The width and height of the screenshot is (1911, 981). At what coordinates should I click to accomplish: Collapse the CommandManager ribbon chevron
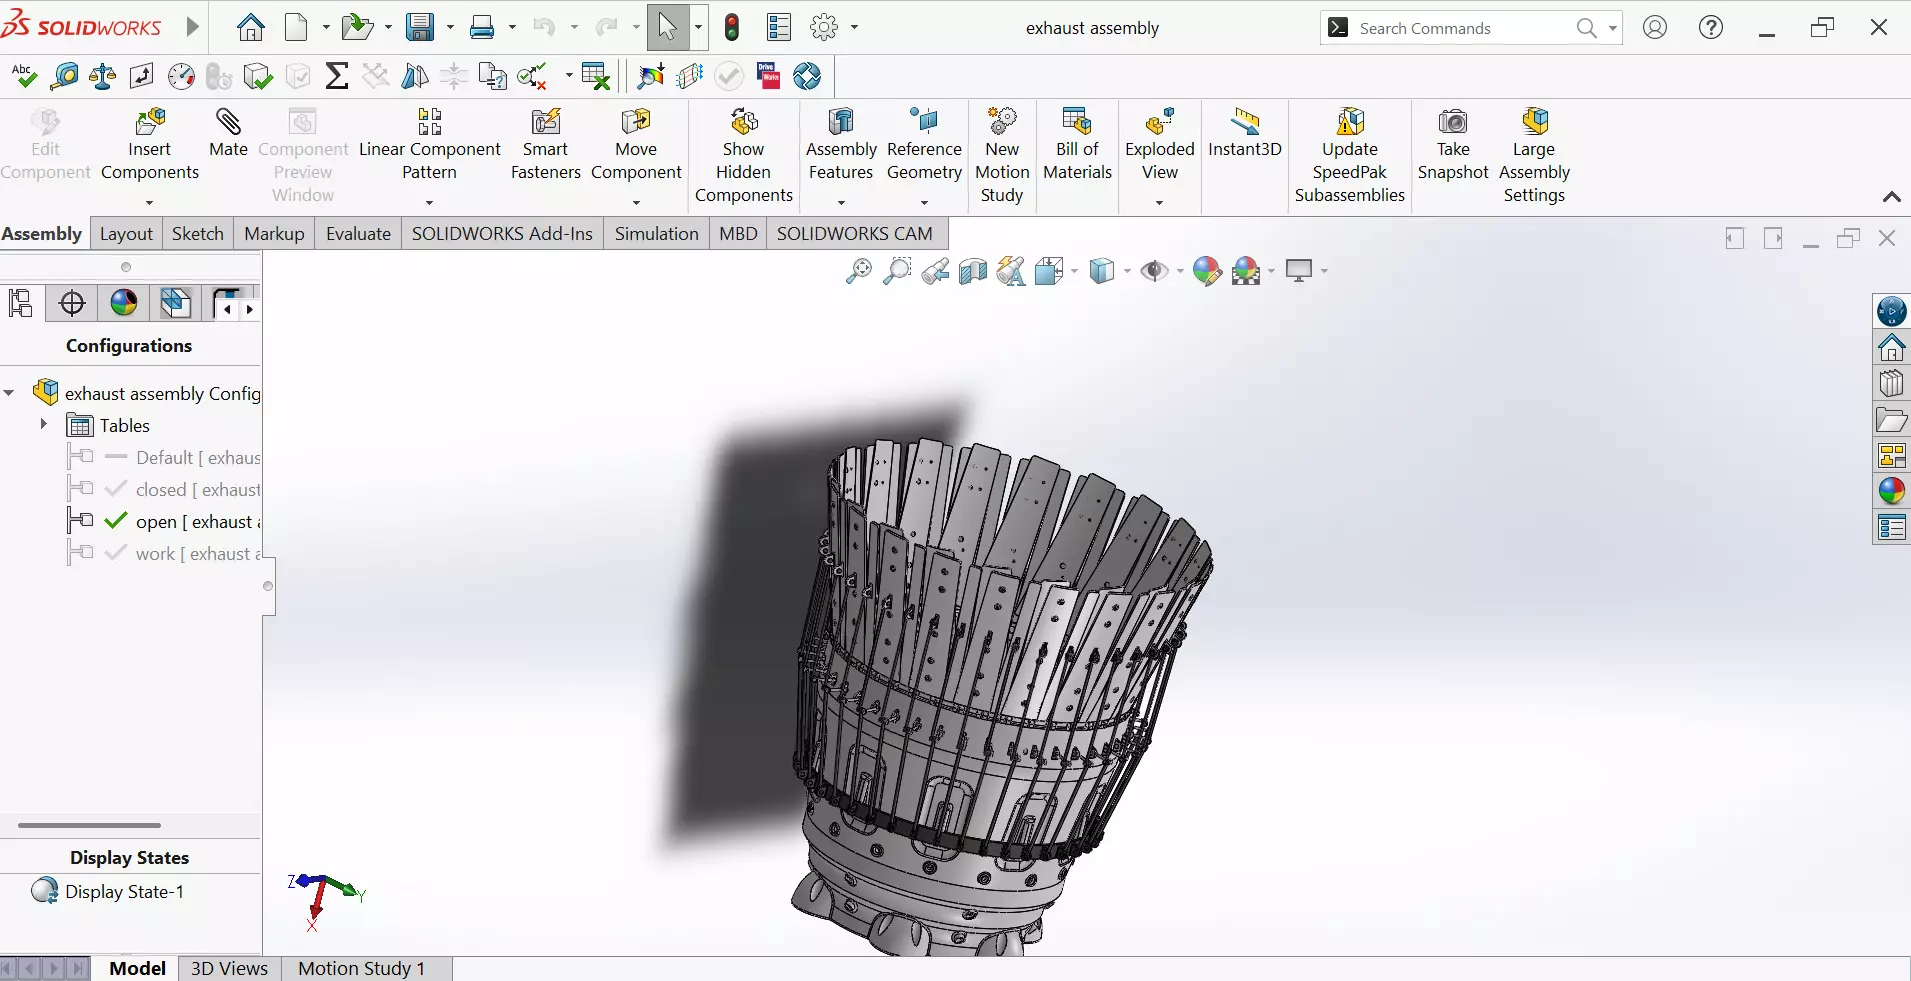(x=1891, y=196)
